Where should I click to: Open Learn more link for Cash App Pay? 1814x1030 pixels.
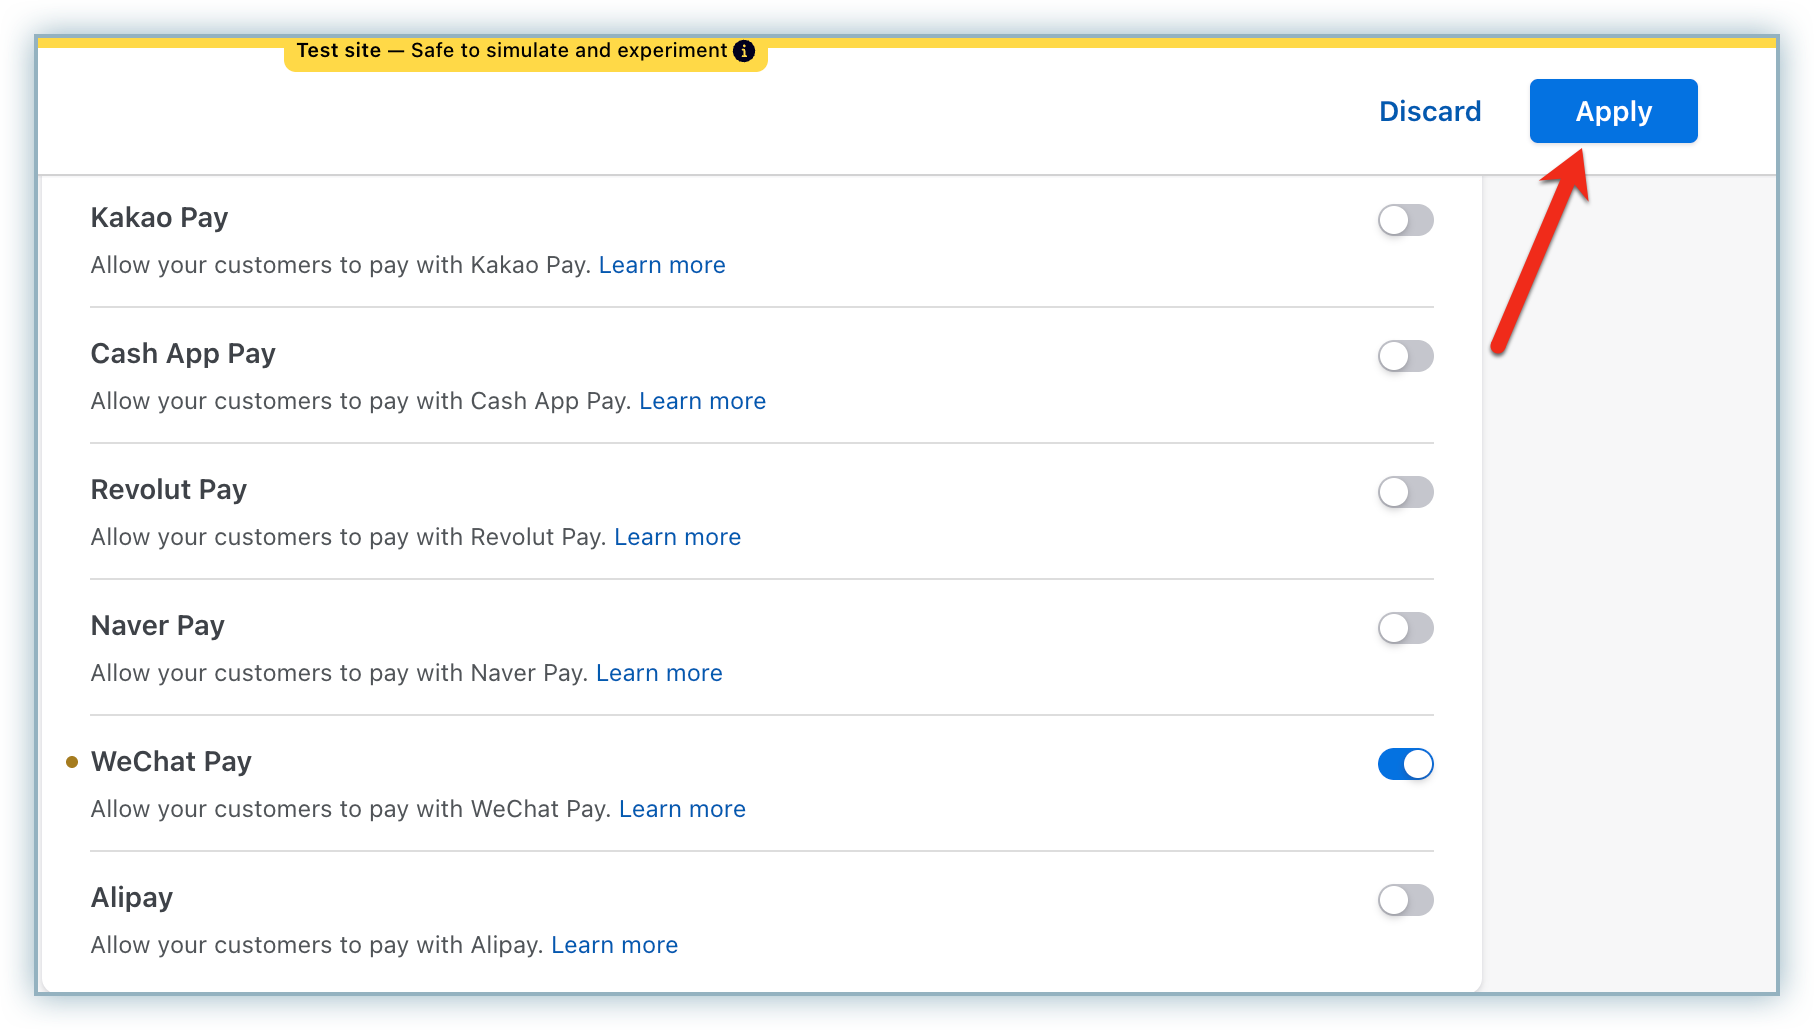(x=702, y=401)
